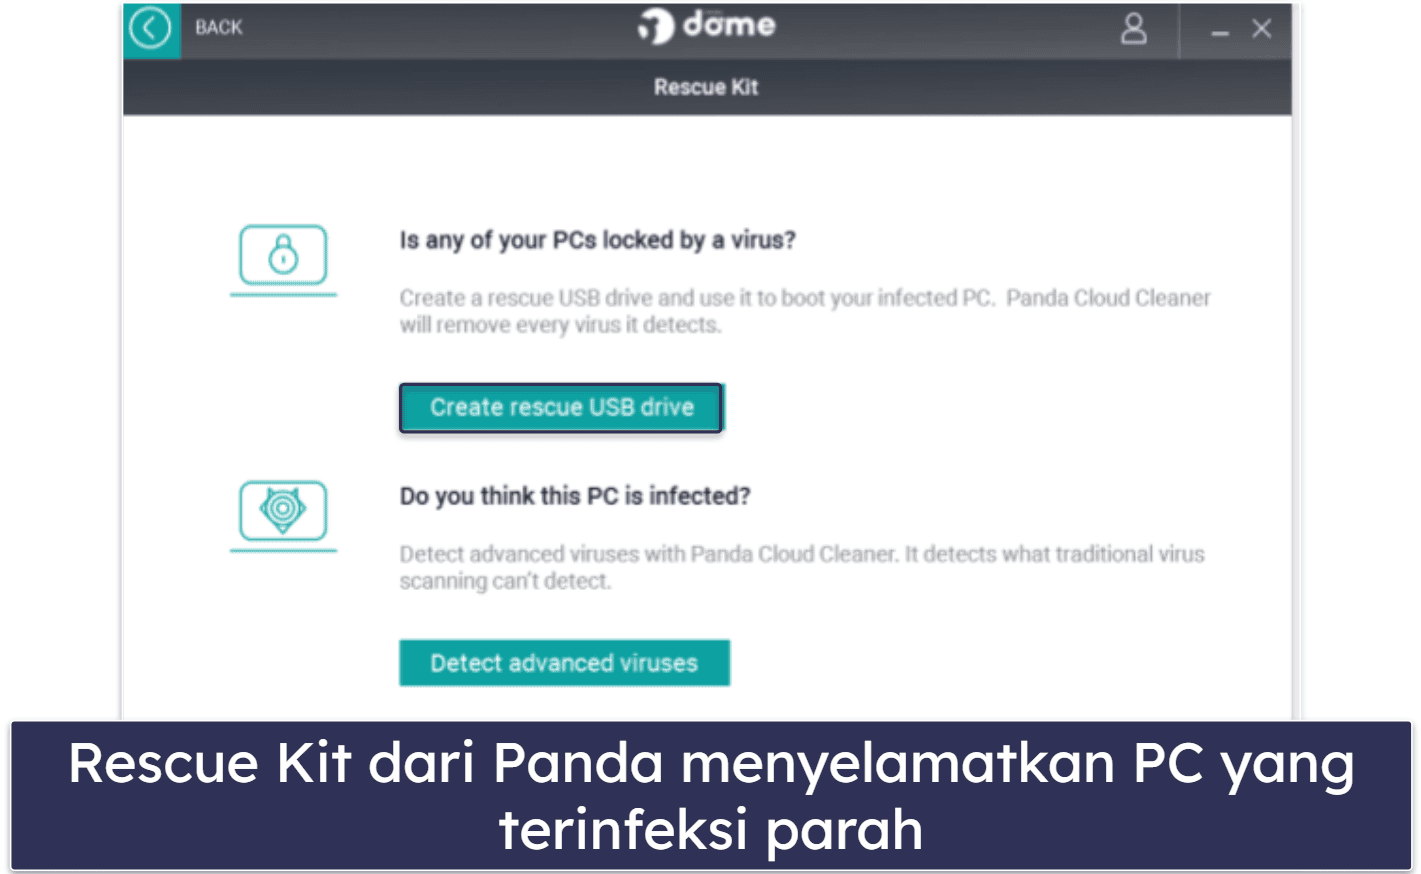Click the locked PC padlock icon

(283, 259)
